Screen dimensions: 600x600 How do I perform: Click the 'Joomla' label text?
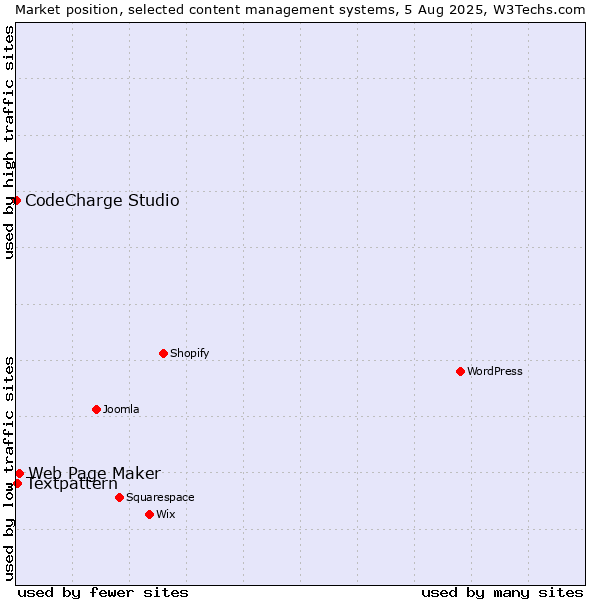click(x=121, y=409)
